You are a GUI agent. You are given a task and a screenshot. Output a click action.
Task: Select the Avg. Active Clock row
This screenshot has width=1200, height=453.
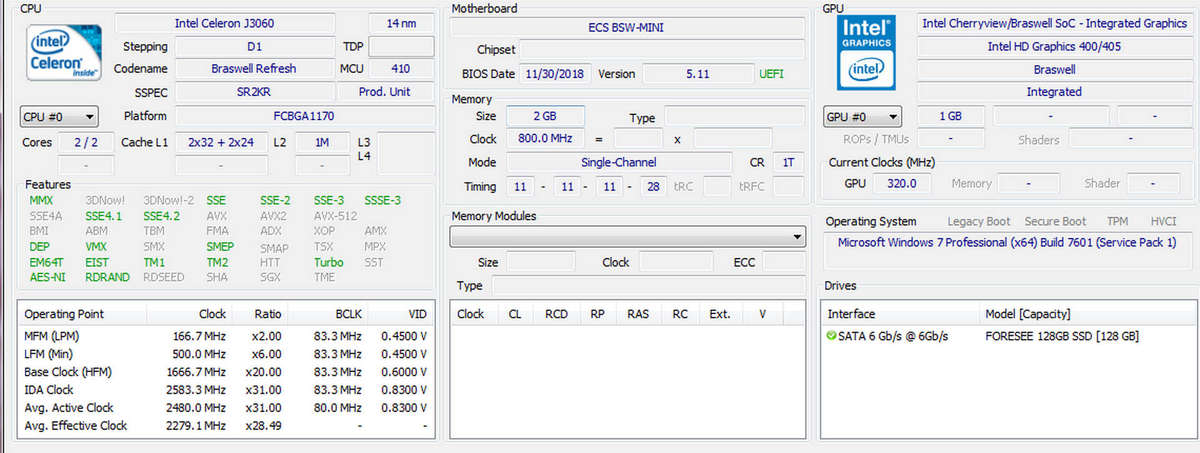[228, 408]
